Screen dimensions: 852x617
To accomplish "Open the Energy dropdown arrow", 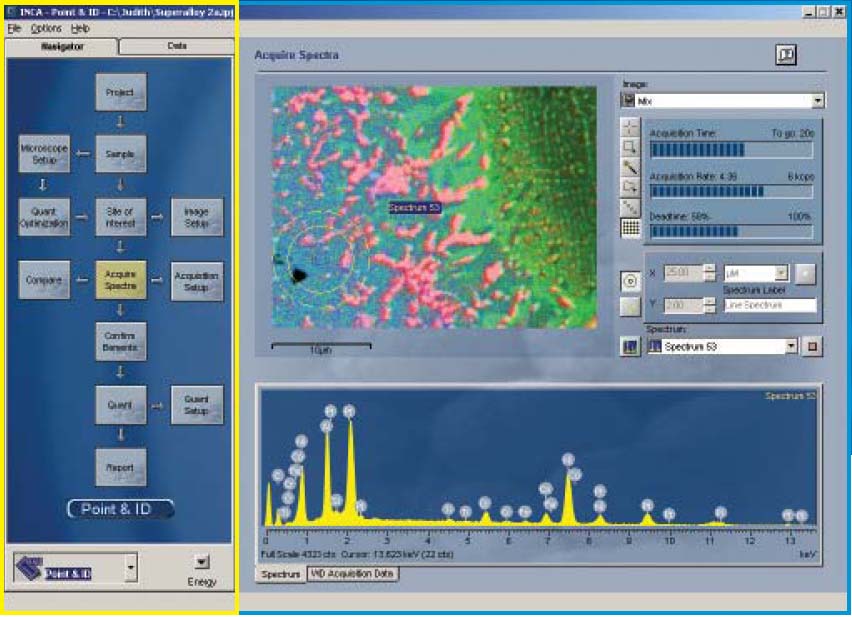I will tap(202, 562).
